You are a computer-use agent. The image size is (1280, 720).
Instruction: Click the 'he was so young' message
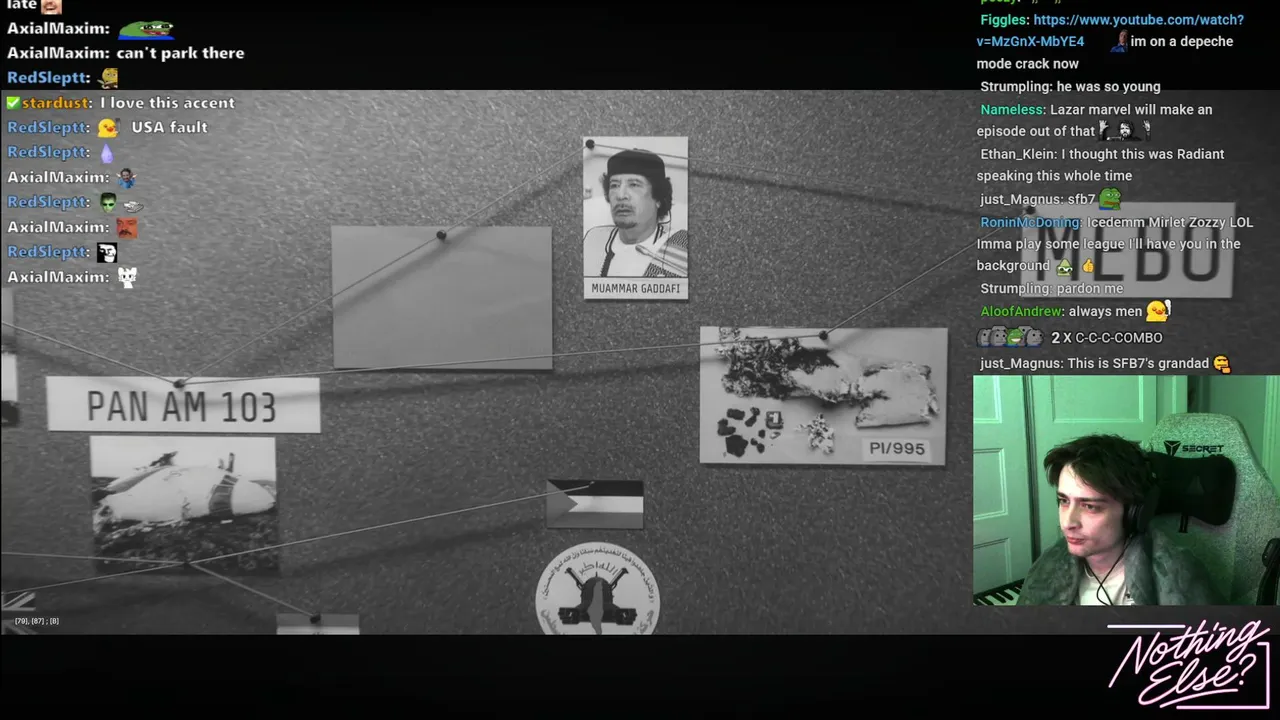tap(1108, 87)
